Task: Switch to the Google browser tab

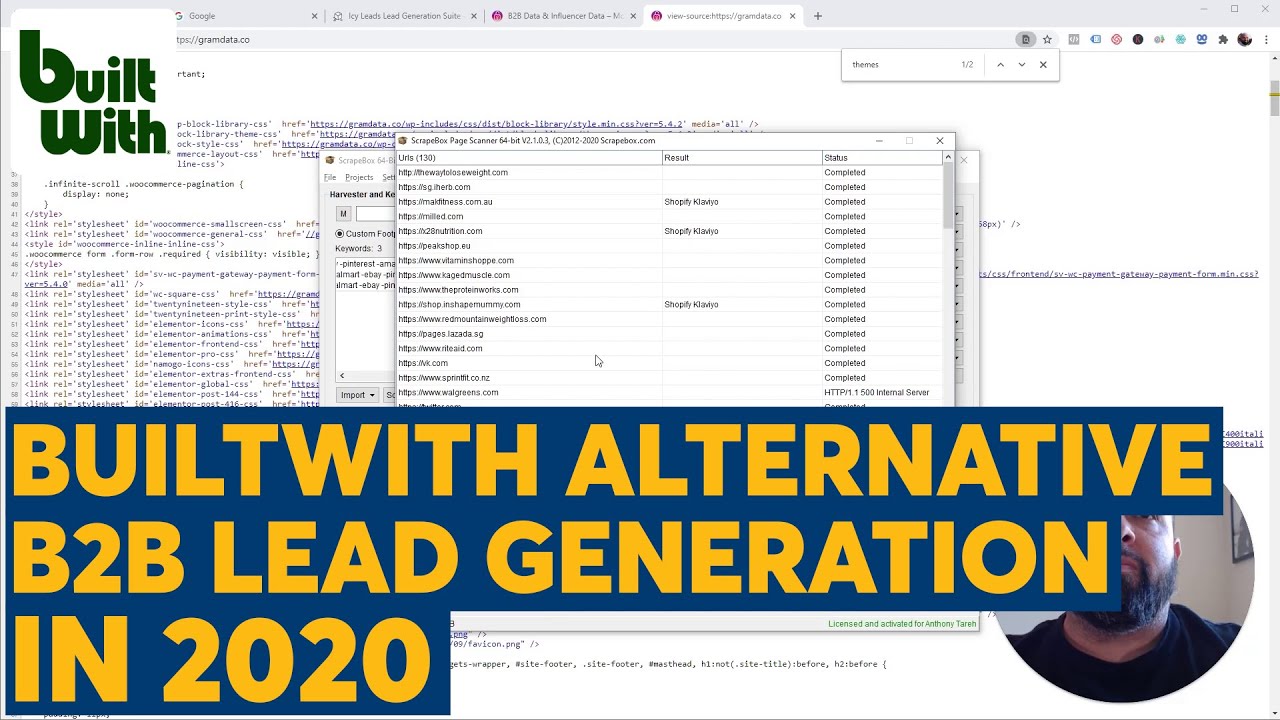Action: coord(245,16)
